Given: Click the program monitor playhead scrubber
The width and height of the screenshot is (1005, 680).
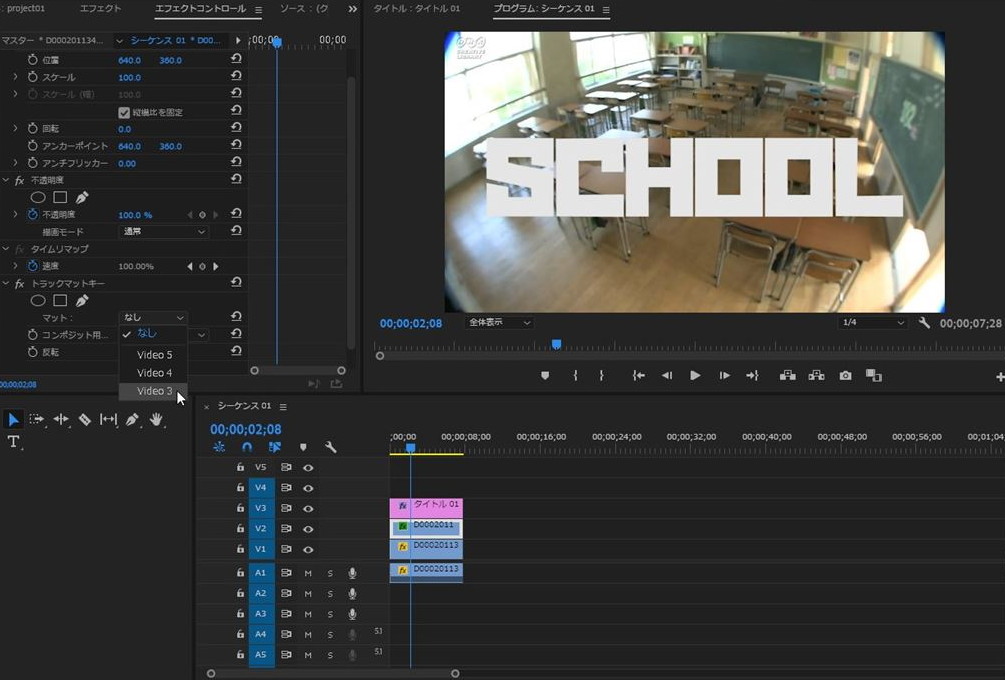Looking at the screenshot, I should [556, 344].
